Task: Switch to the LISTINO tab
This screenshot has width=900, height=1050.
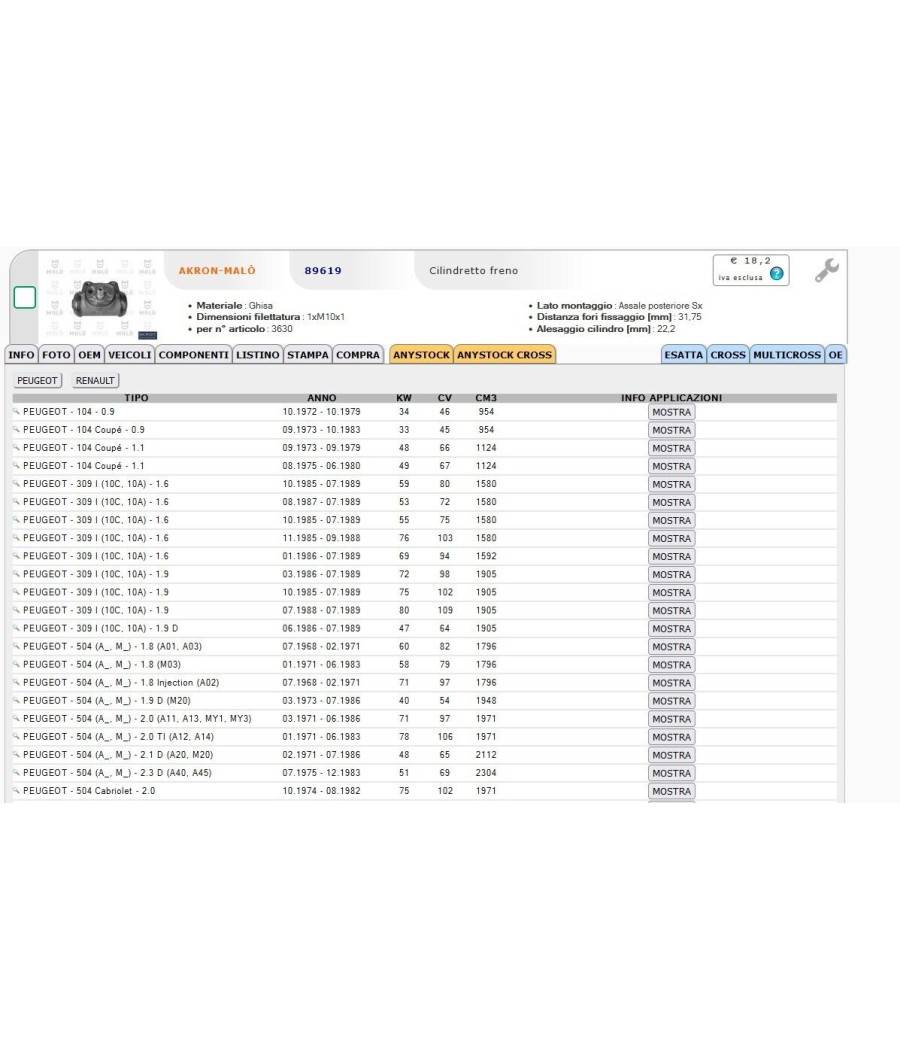Action: [x=258, y=355]
